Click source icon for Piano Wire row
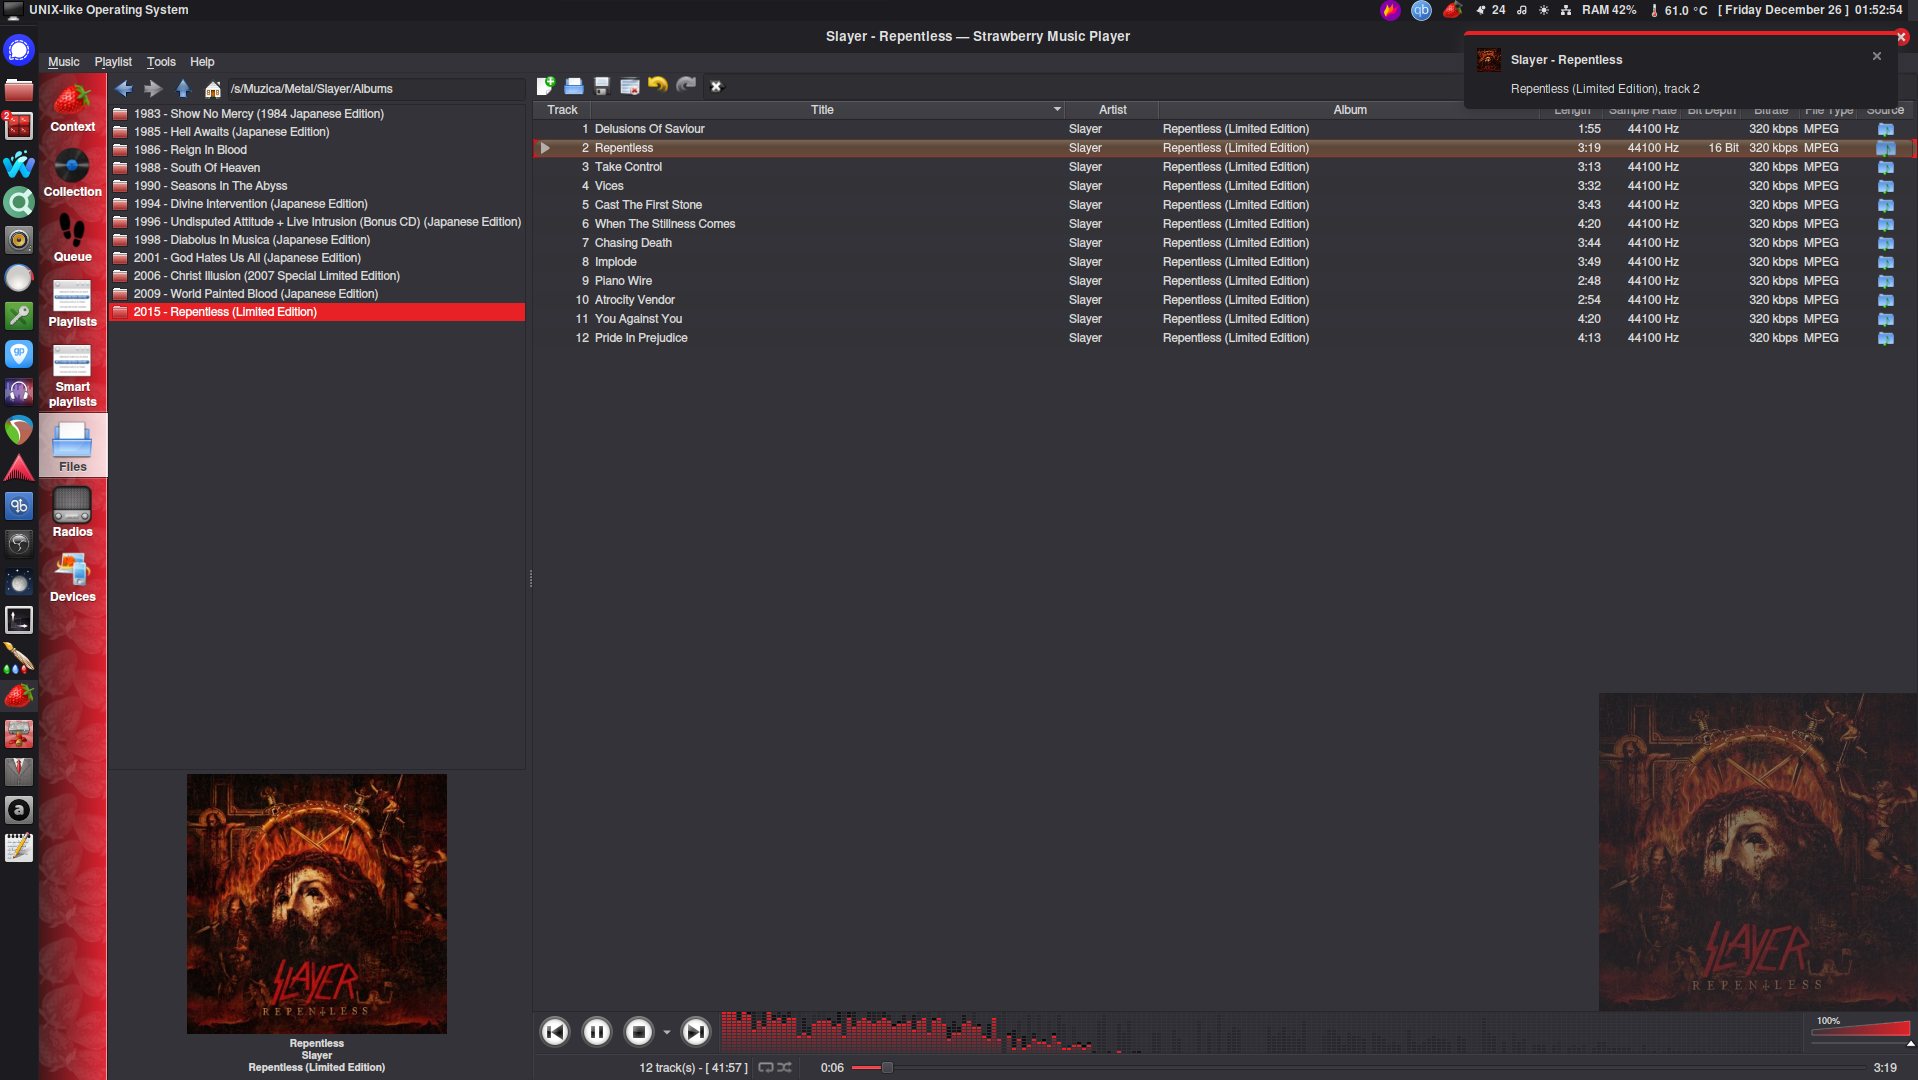The width and height of the screenshot is (1918, 1080). click(x=1885, y=281)
